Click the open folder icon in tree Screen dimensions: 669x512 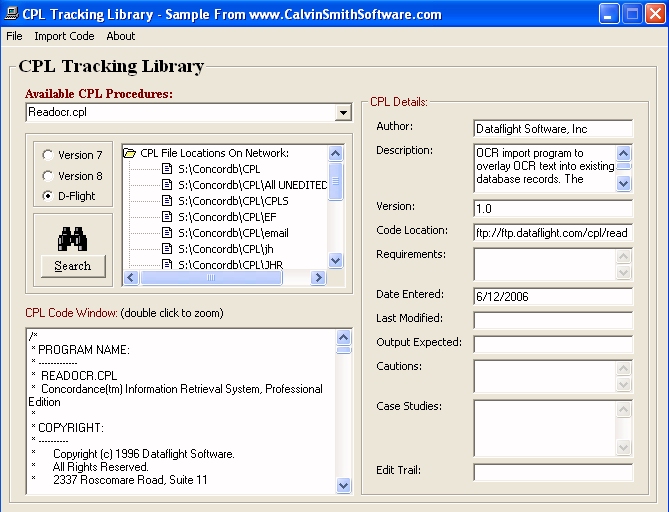coord(130,153)
